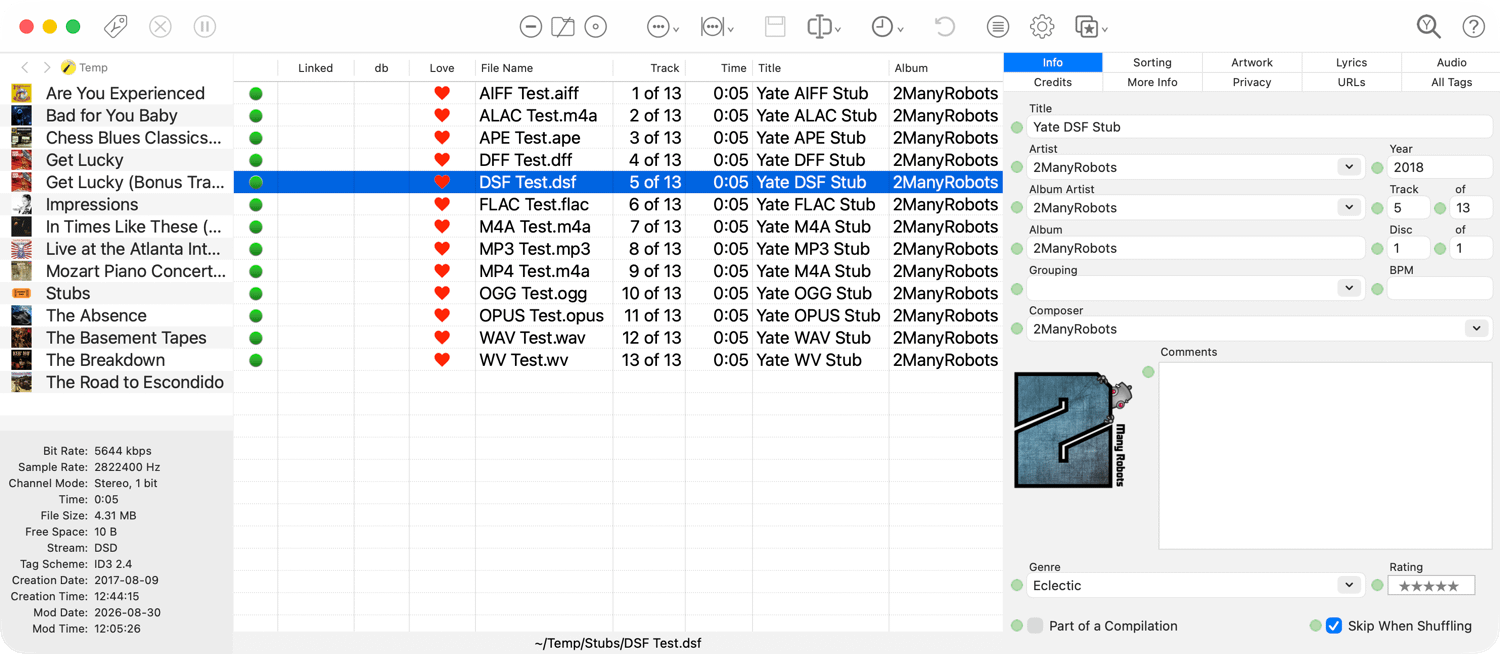1500x654 pixels.
Task: Sort by the Track column header
Action: pos(649,68)
